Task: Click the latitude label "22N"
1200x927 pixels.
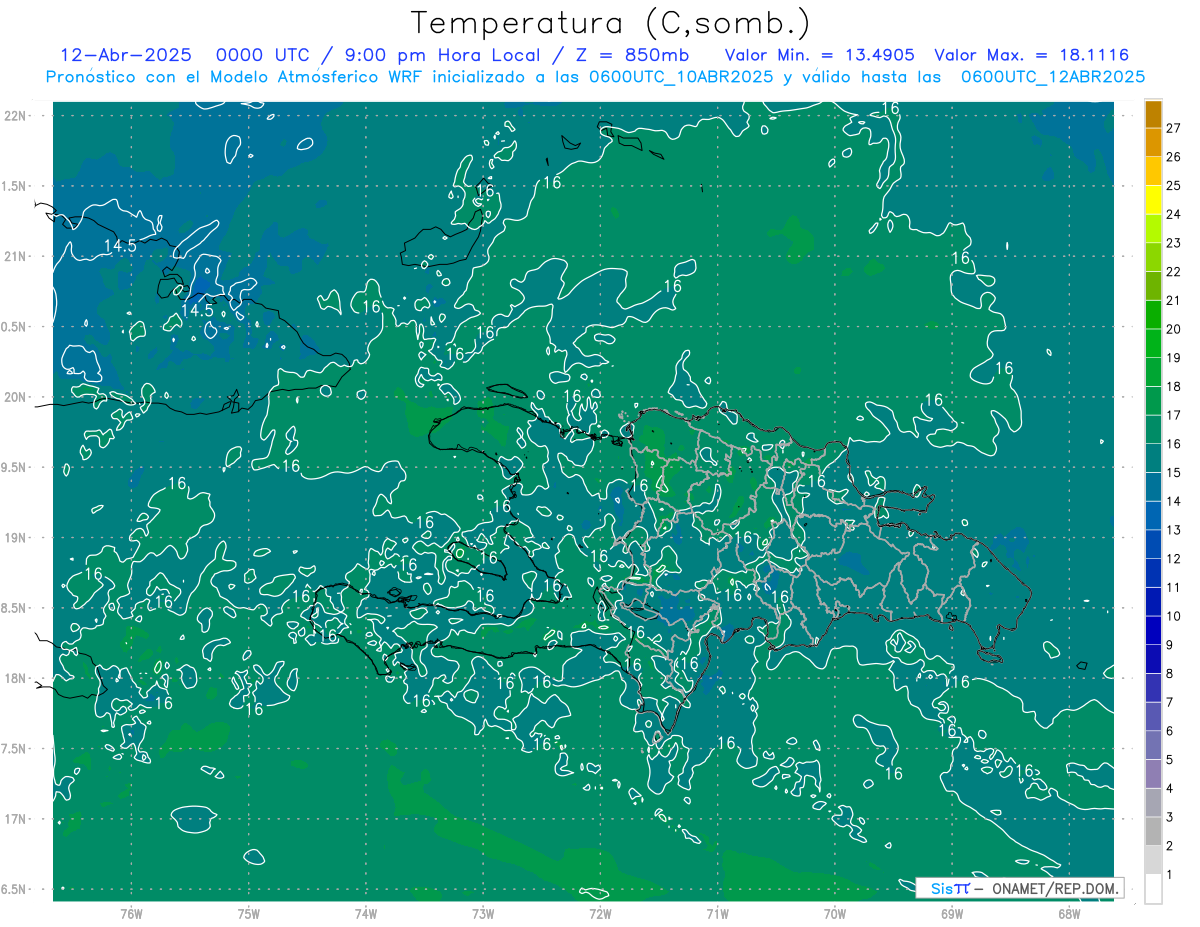Action: tap(14, 116)
